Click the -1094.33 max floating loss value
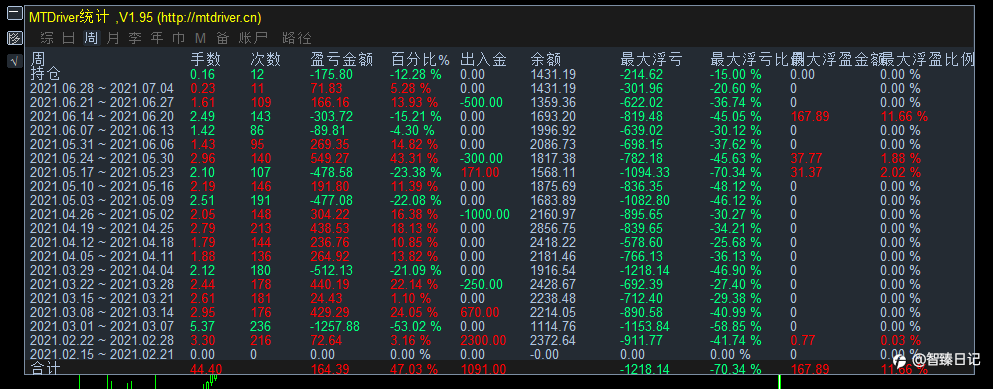 coord(645,172)
